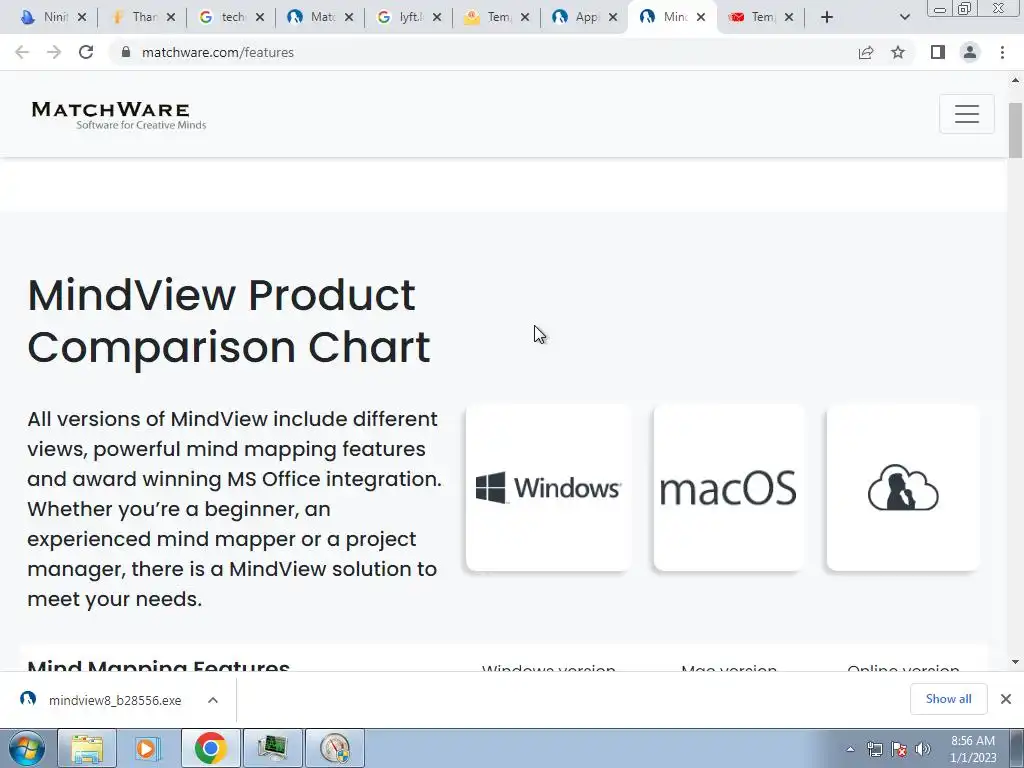Screen dimensions: 1024x768
Task: Show hidden system tray icons
Action: (x=850, y=749)
